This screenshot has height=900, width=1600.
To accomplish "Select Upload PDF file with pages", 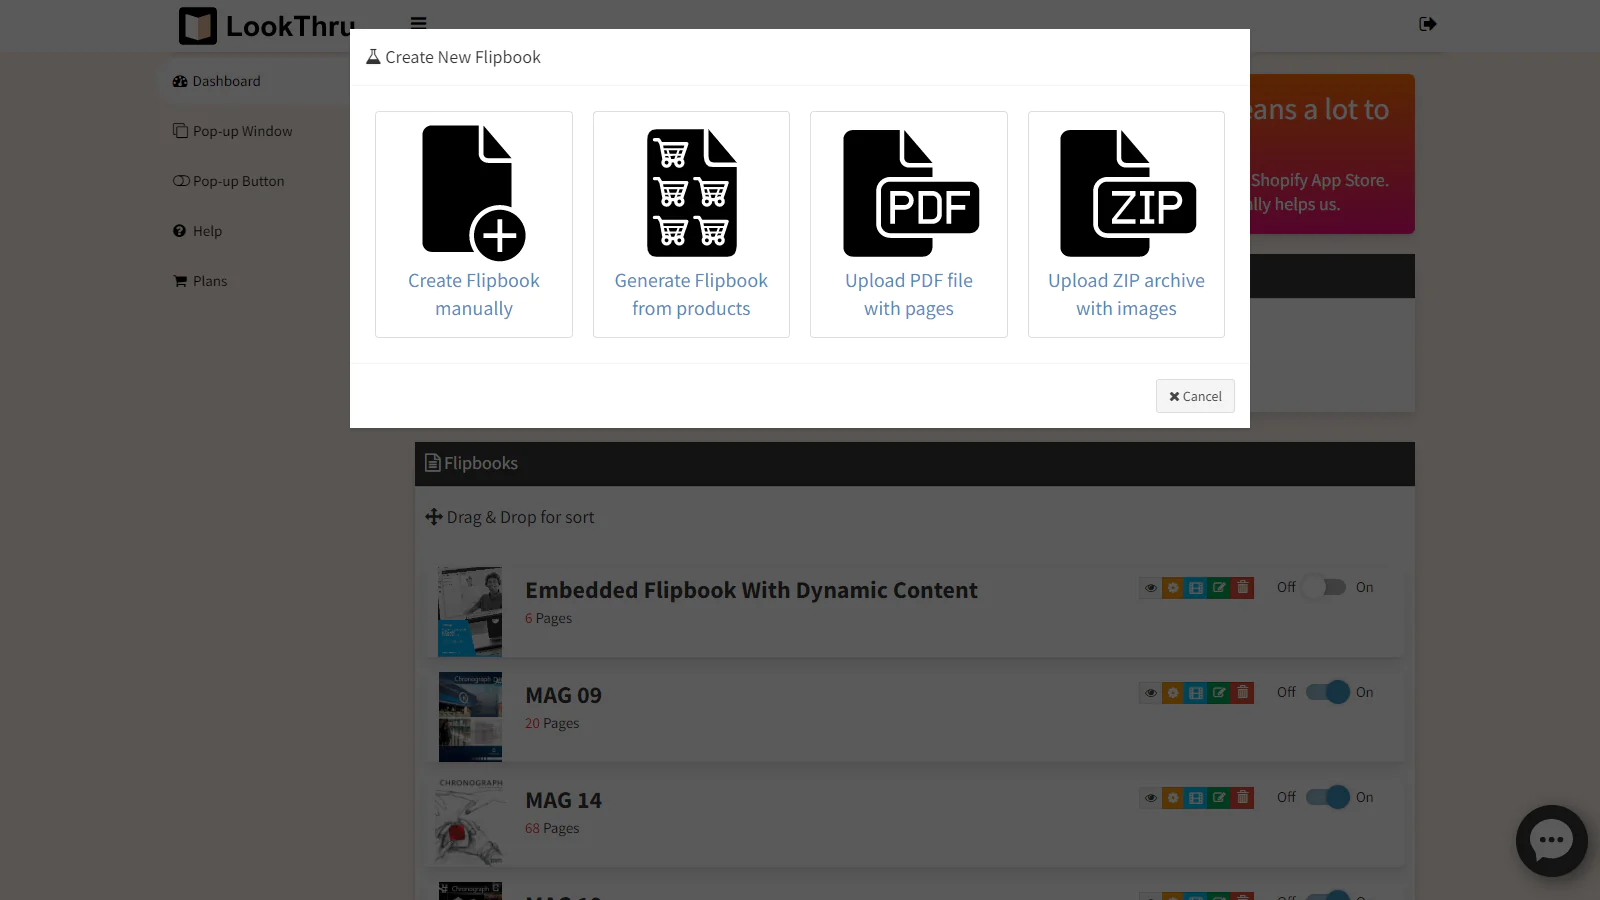I will pyautogui.click(x=909, y=224).
